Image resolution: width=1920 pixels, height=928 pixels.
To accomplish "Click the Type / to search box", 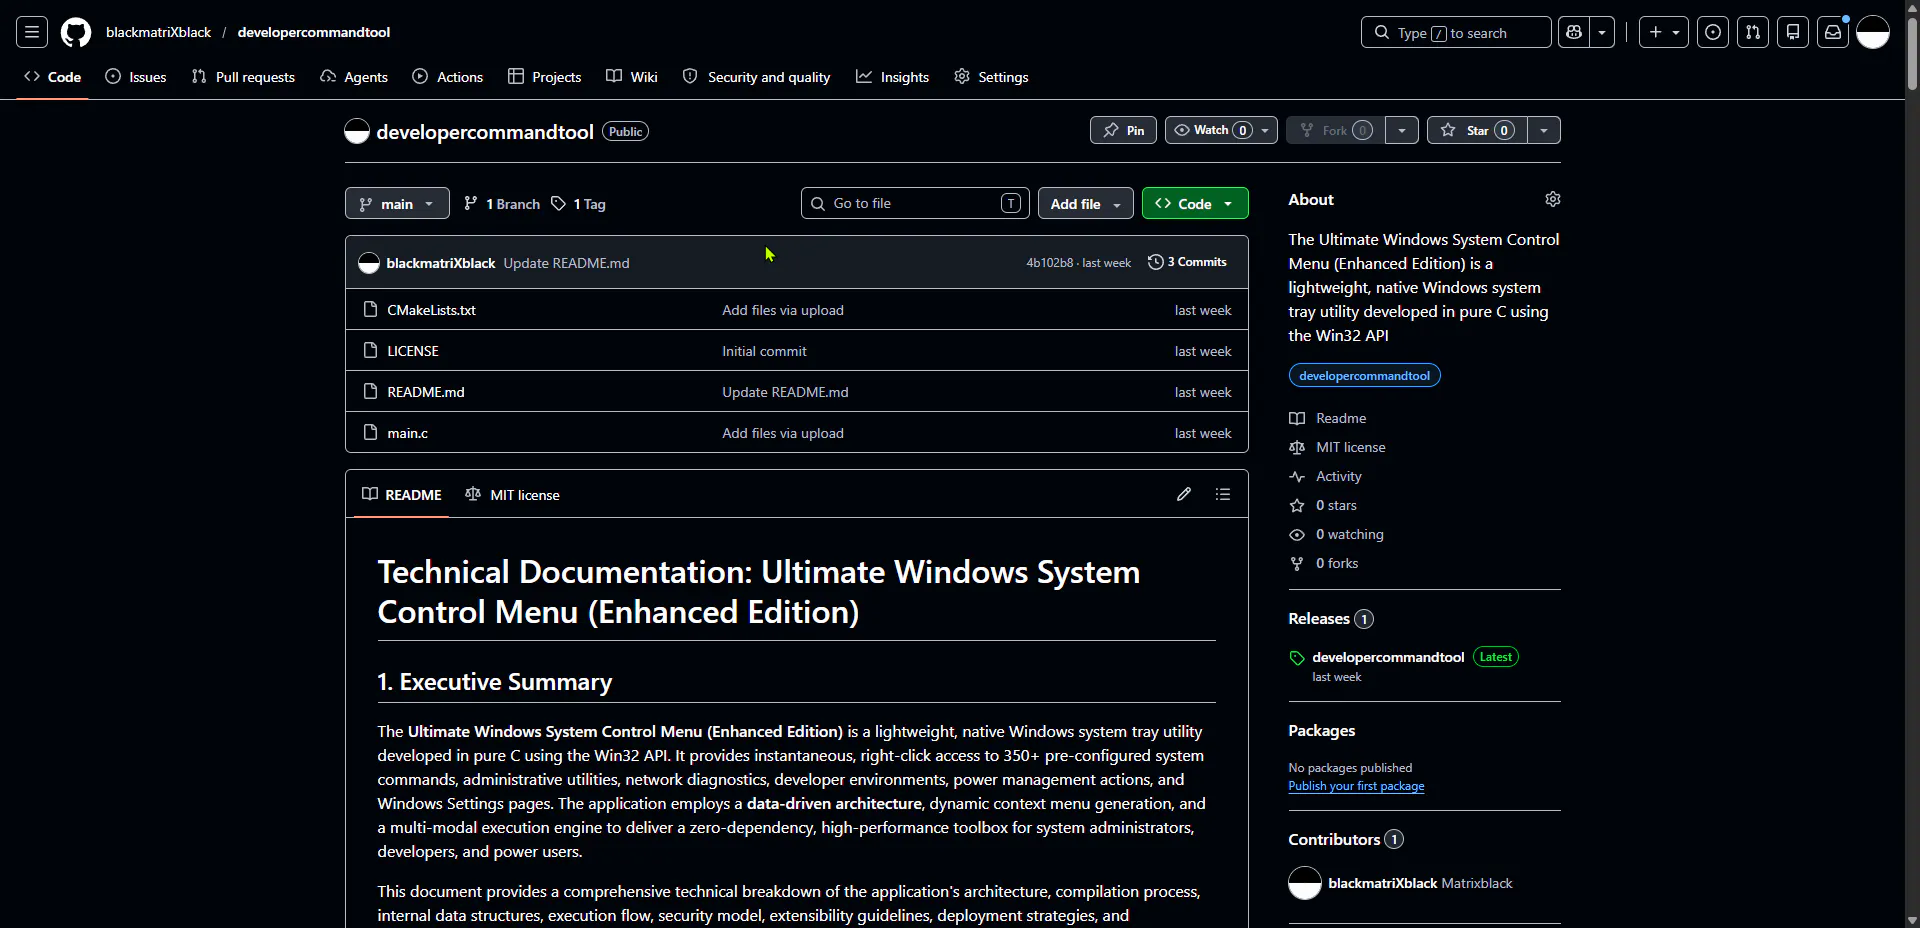I will click(x=1456, y=32).
